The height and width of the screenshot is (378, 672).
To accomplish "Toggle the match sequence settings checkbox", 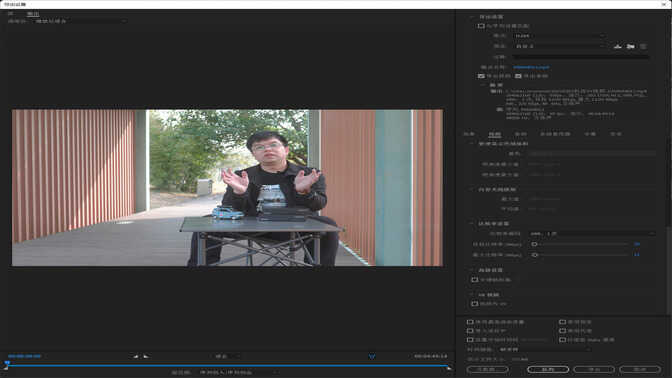I will [481, 26].
